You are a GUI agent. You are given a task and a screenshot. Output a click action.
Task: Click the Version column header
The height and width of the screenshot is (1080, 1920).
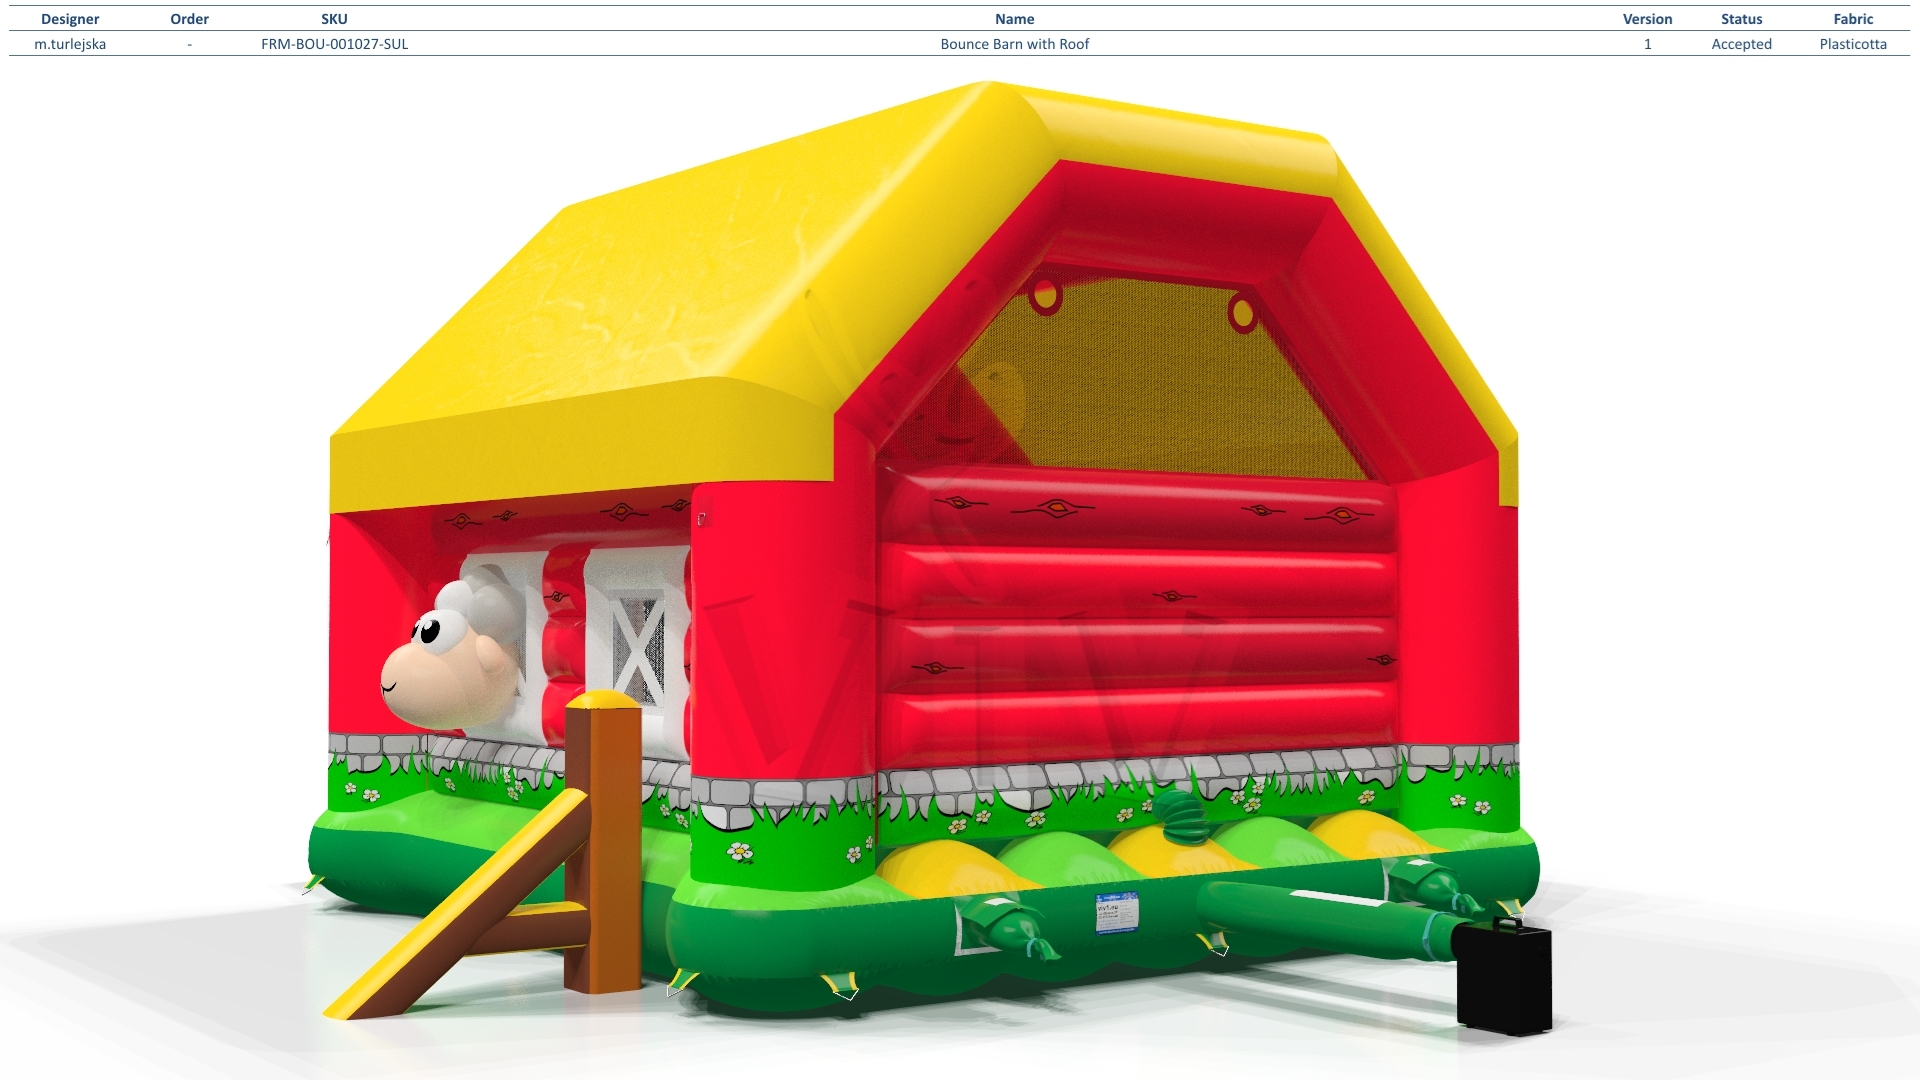(1647, 19)
